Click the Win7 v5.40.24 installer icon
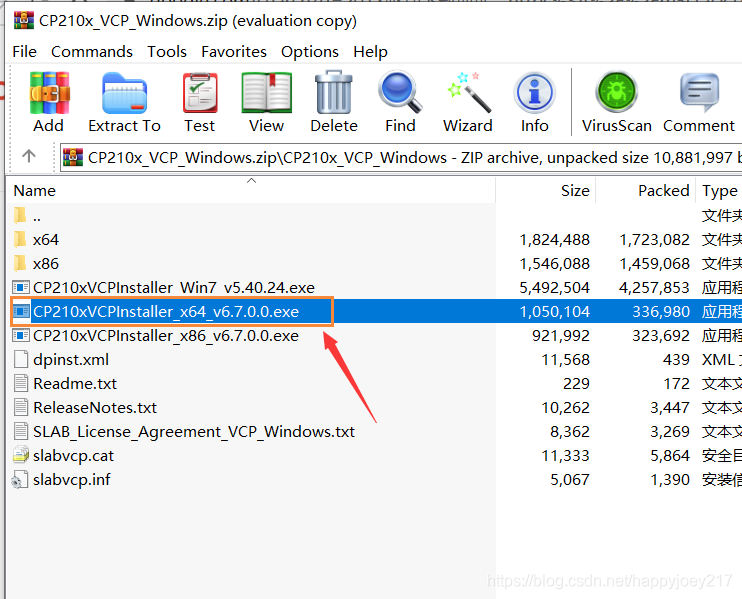 (21, 287)
